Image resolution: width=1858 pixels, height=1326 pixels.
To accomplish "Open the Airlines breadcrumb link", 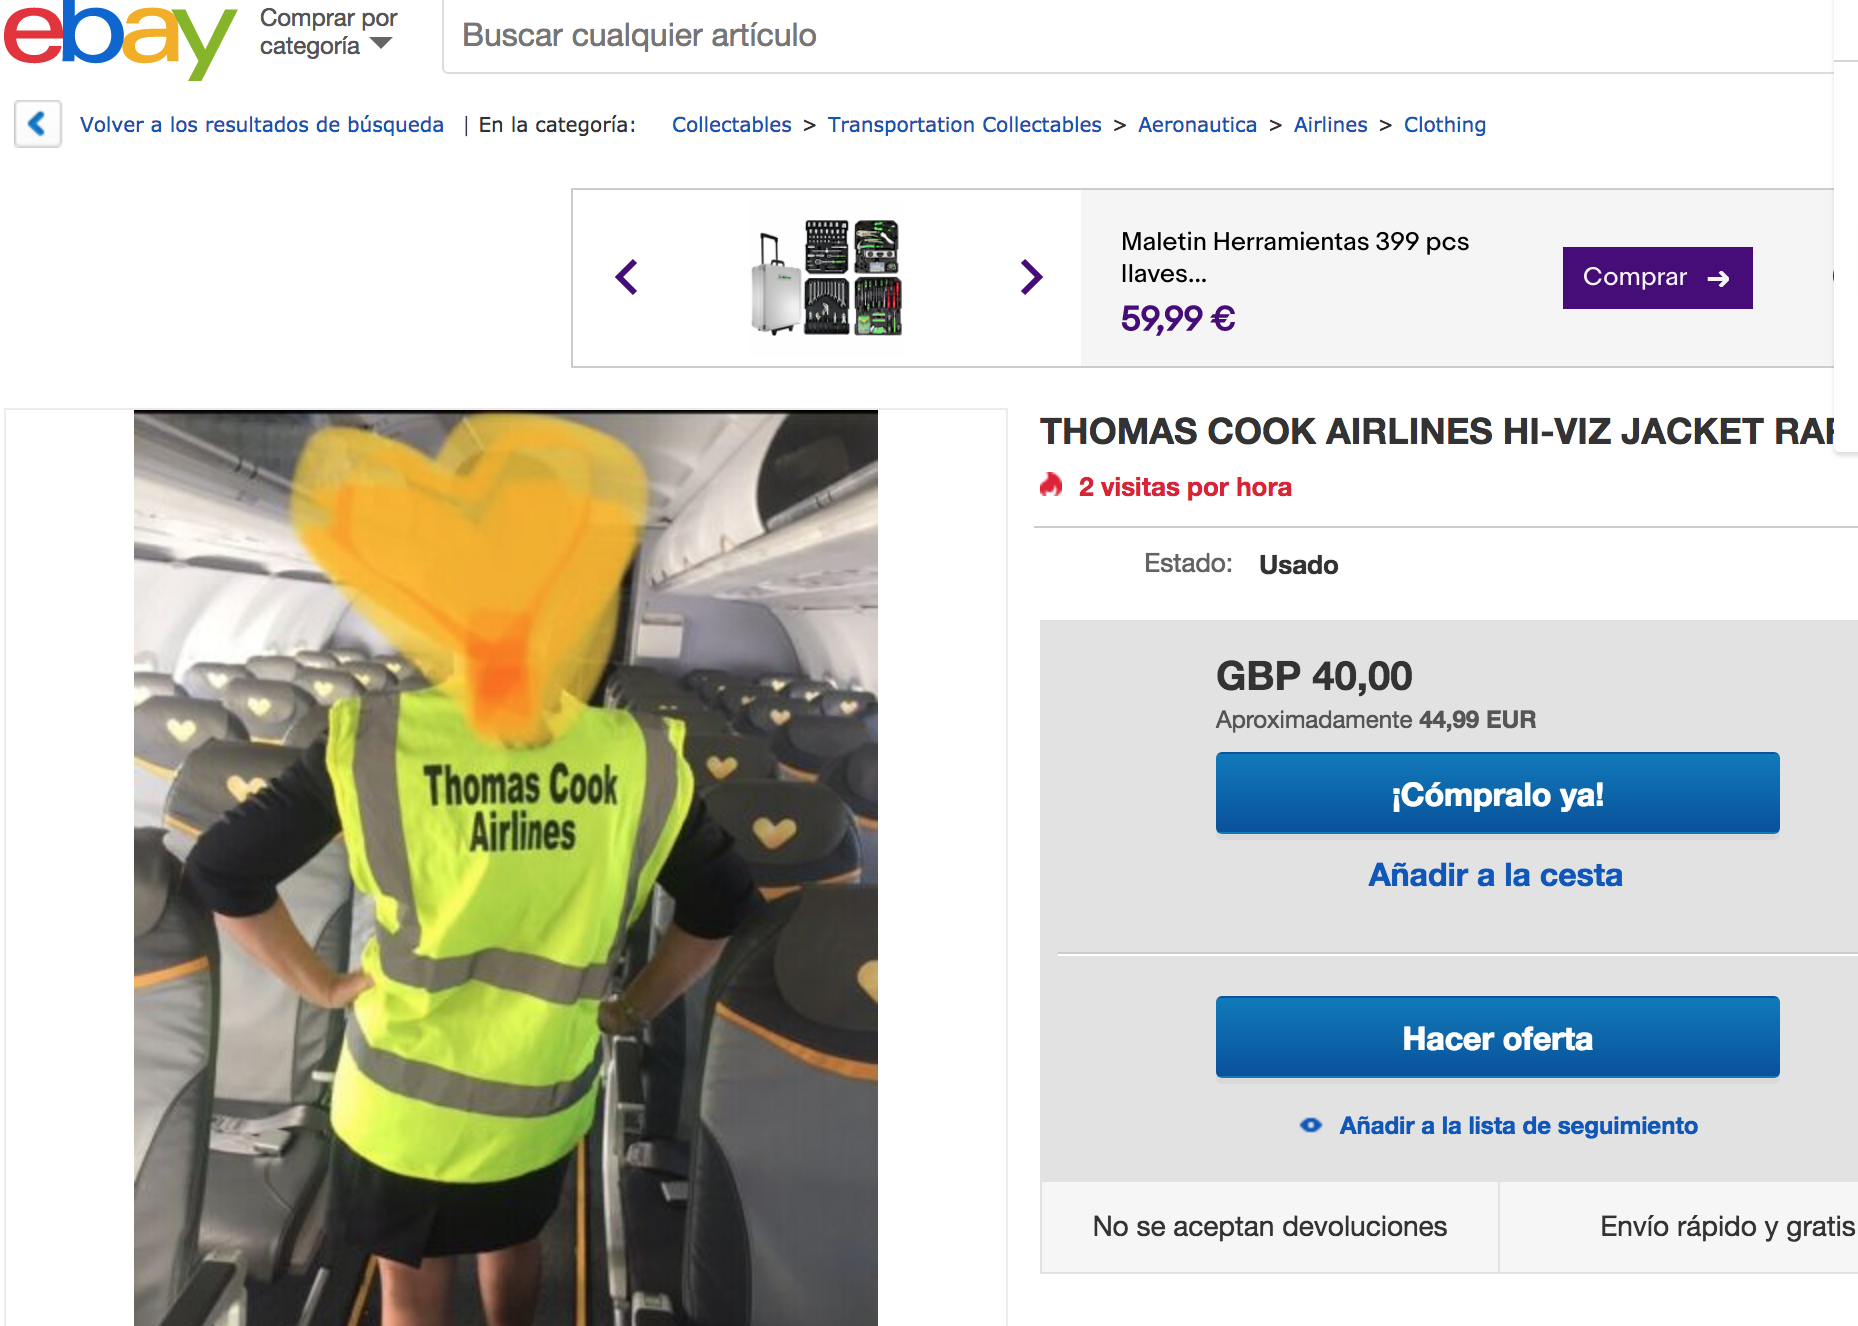I will coord(1330,125).
